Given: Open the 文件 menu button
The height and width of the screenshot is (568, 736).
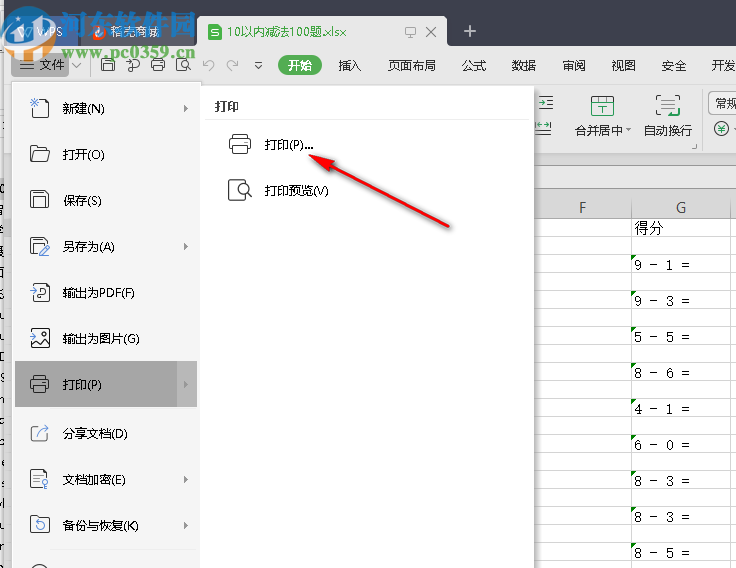Looking at the screenshot, I should (40, 65).
